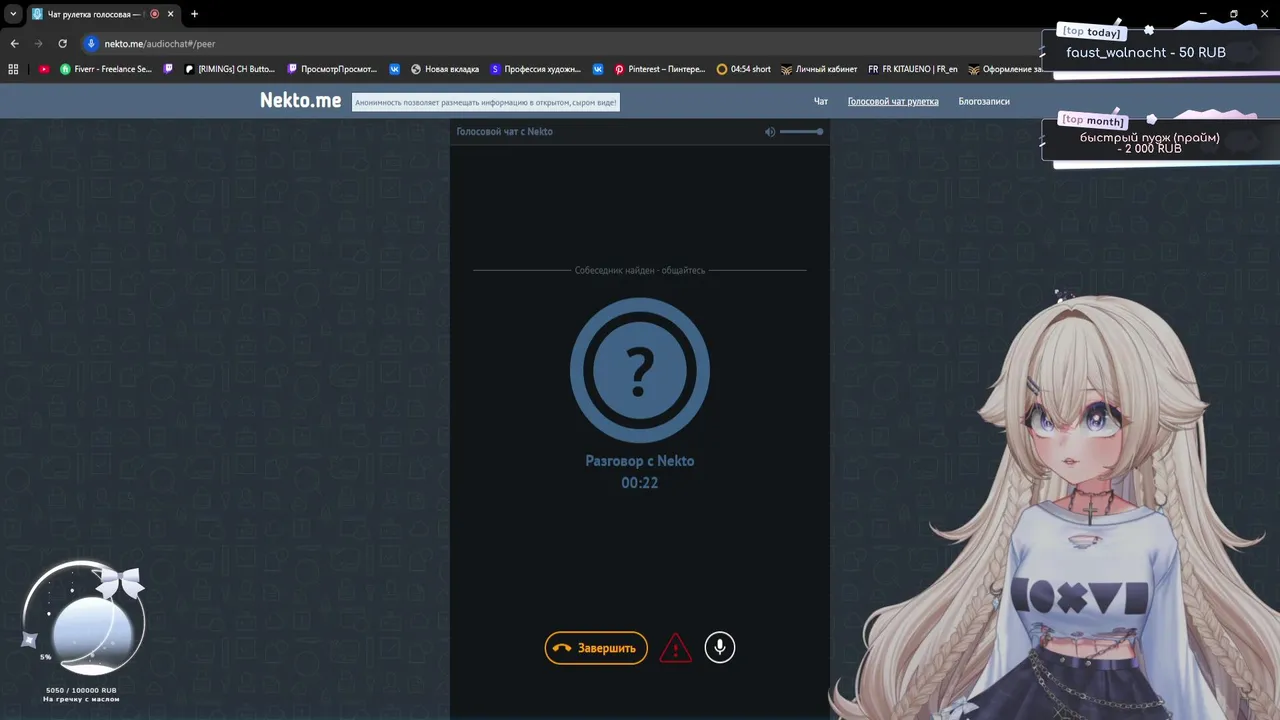1280x720 pixels.
Task: Toggle the round microphone mute button
Action: click(720, 647)
